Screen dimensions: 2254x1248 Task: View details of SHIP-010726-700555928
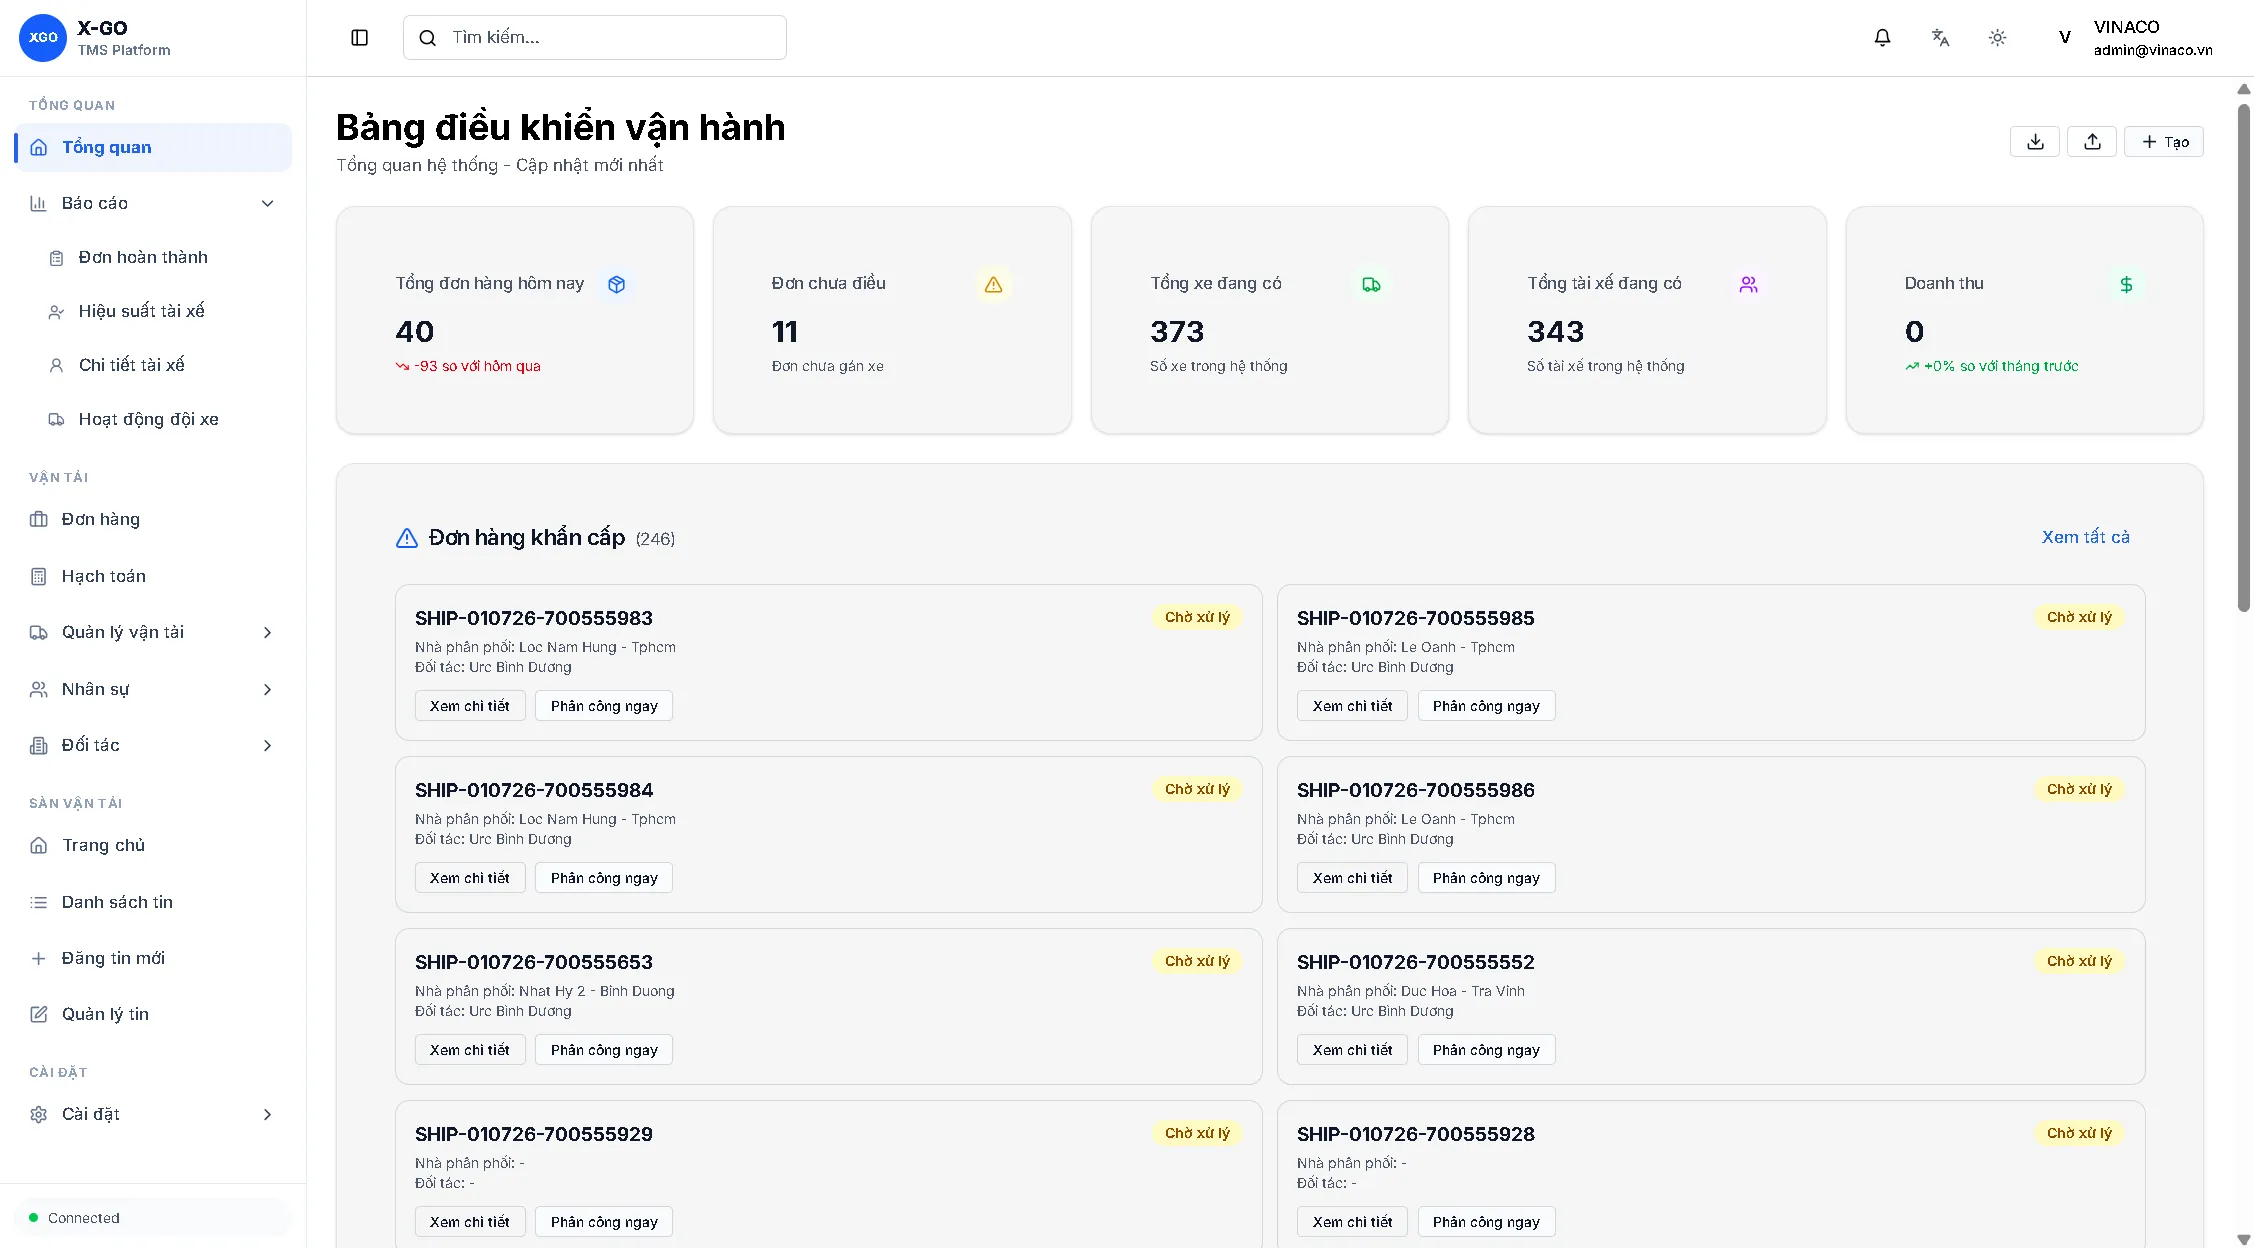[x=1352, y=1222]
